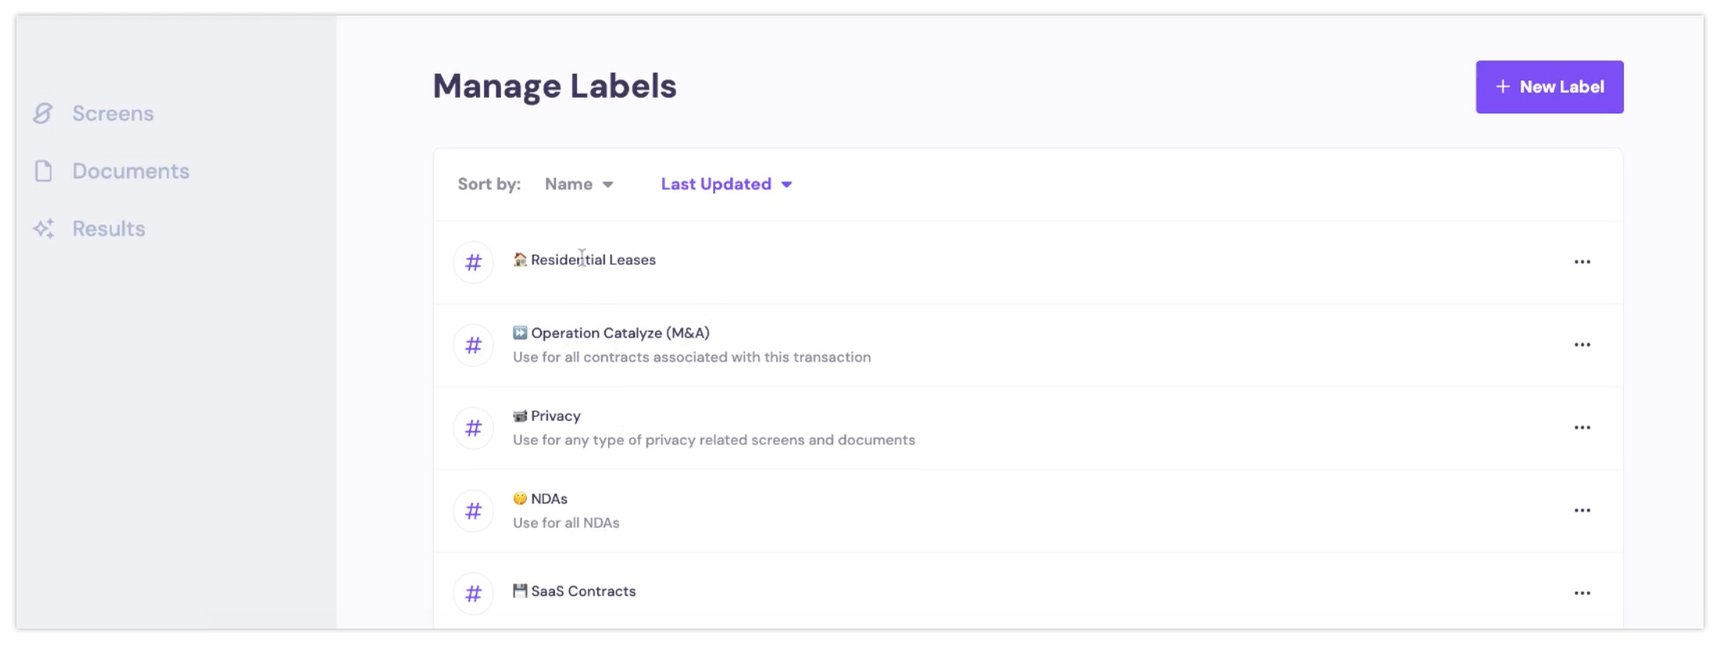Viewport: 1720px width, 645px height.
Task: Open the Name sort dropdown
Action: click(579, 184)
